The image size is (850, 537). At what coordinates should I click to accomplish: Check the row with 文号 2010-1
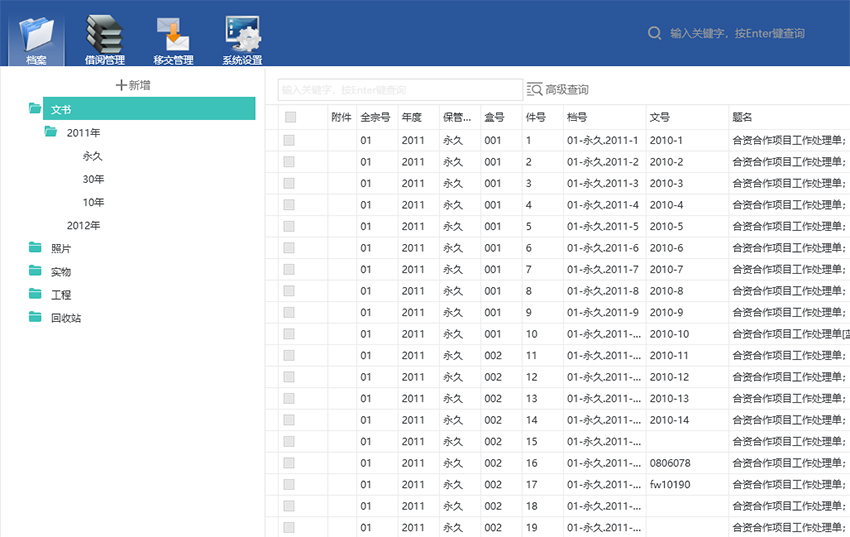(289, 140)
